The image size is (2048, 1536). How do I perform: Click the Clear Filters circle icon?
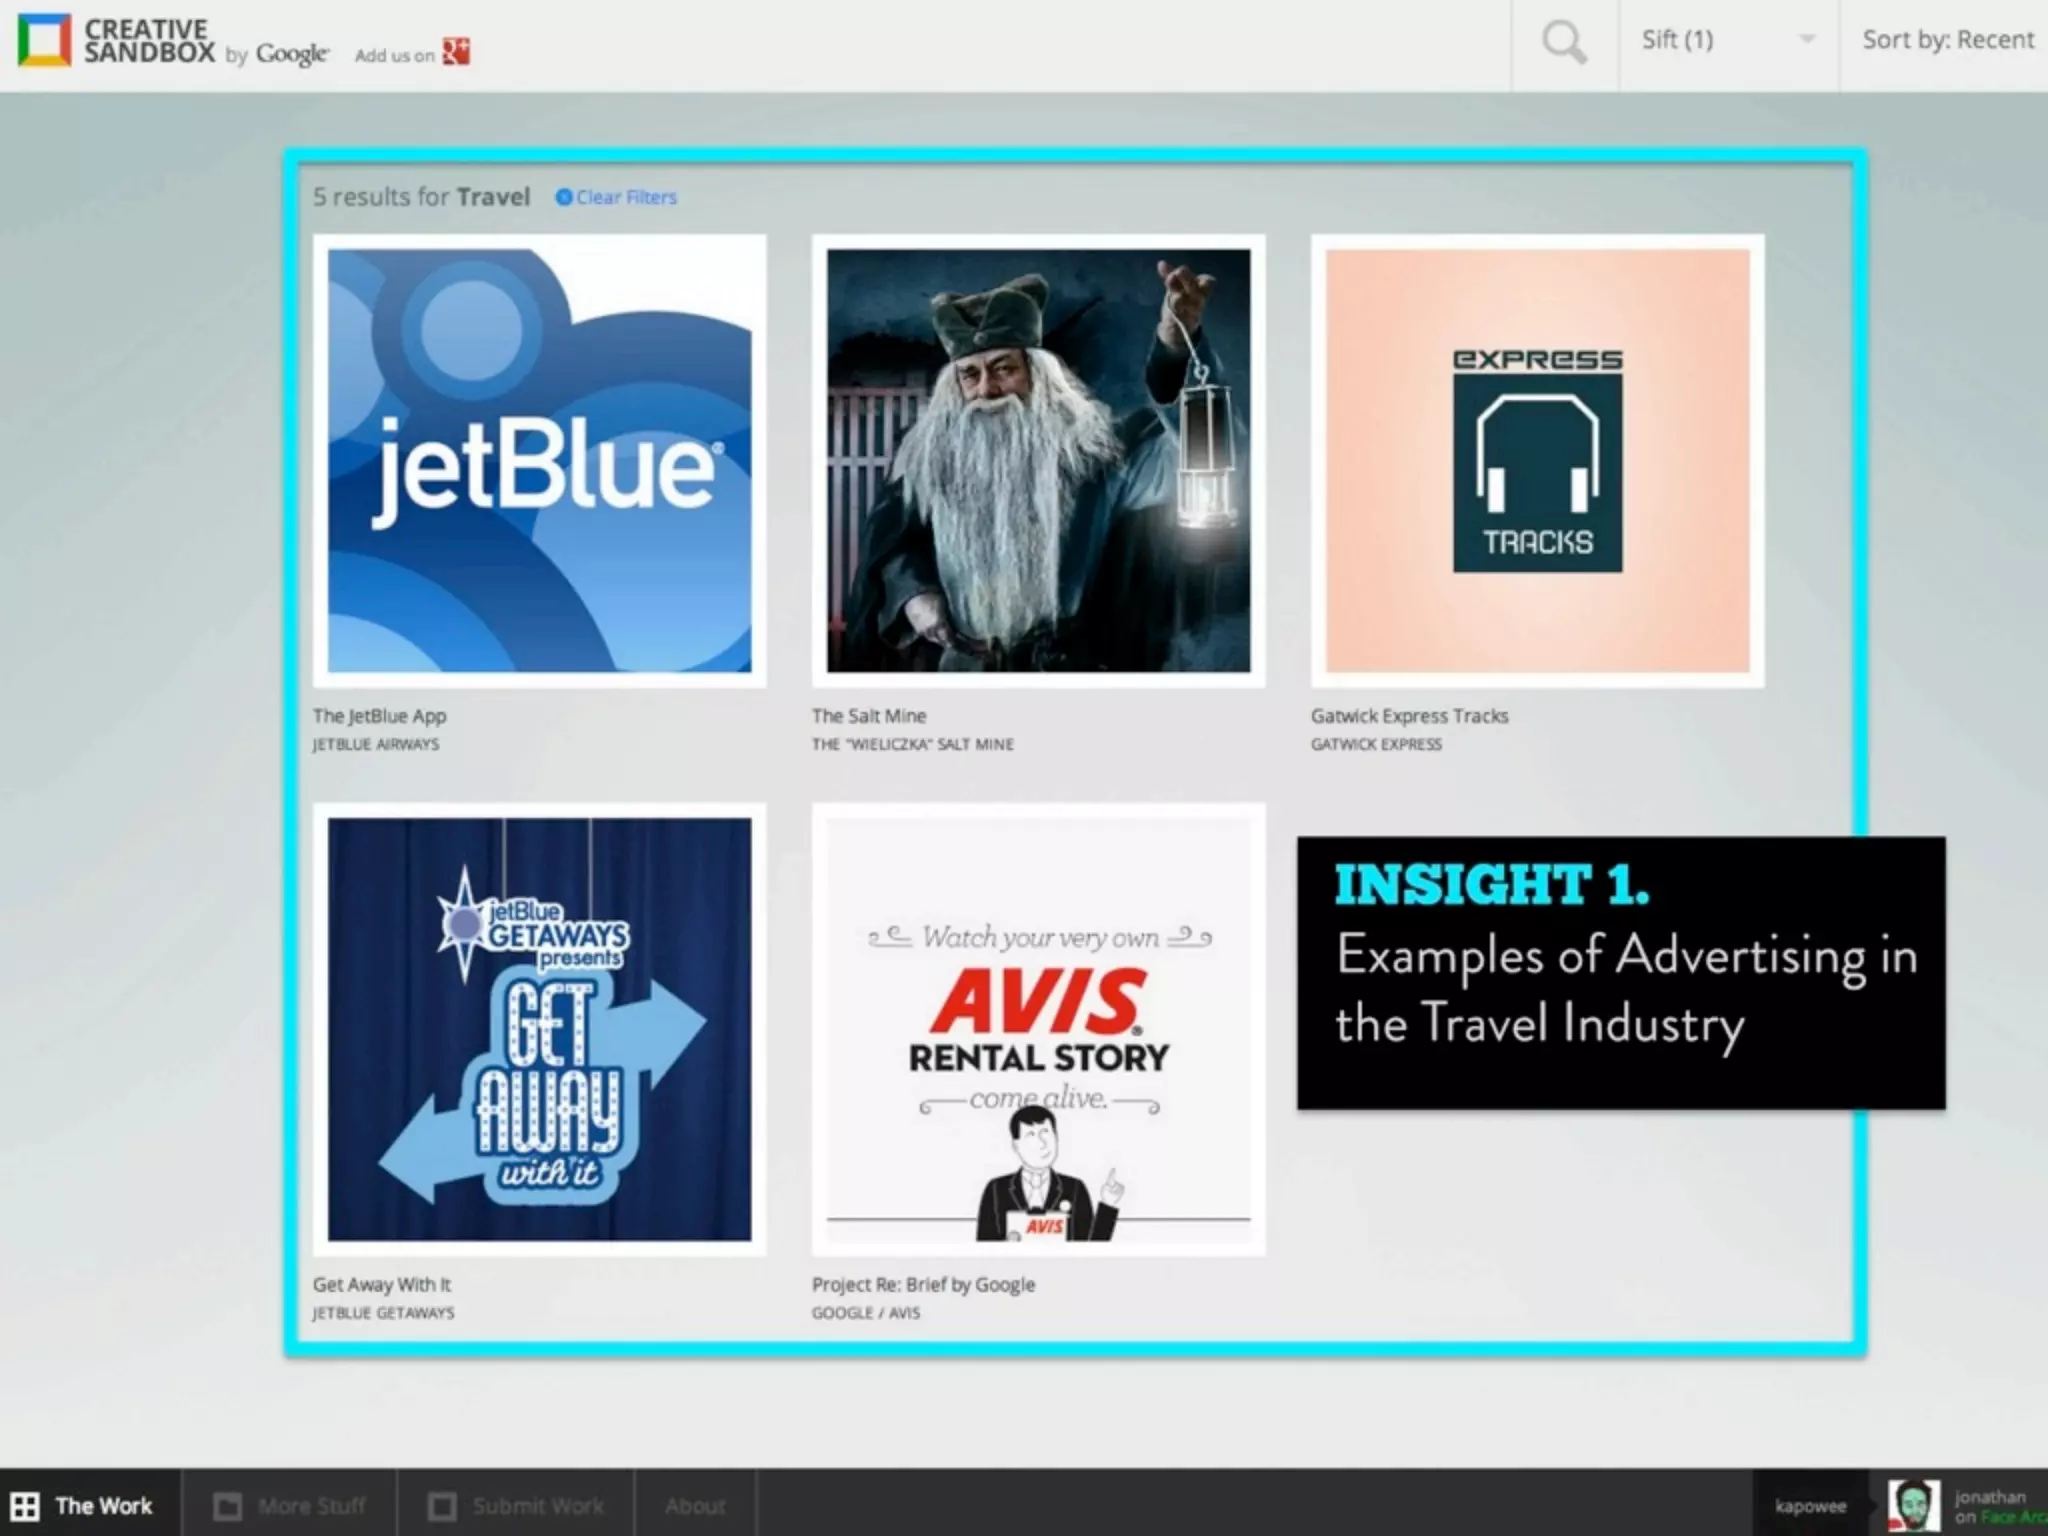point(564,197)
